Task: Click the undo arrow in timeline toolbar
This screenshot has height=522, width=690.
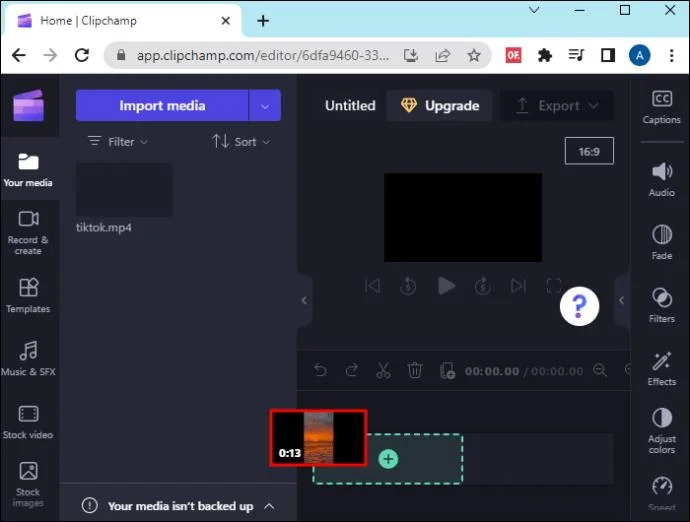Action: pyautogui.click(x=320, y=371)
